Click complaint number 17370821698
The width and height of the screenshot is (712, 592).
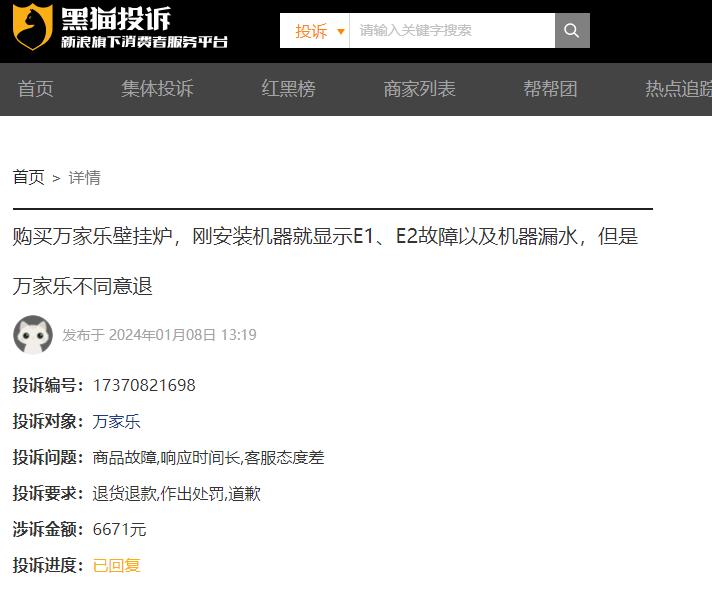tap(144, 385)
